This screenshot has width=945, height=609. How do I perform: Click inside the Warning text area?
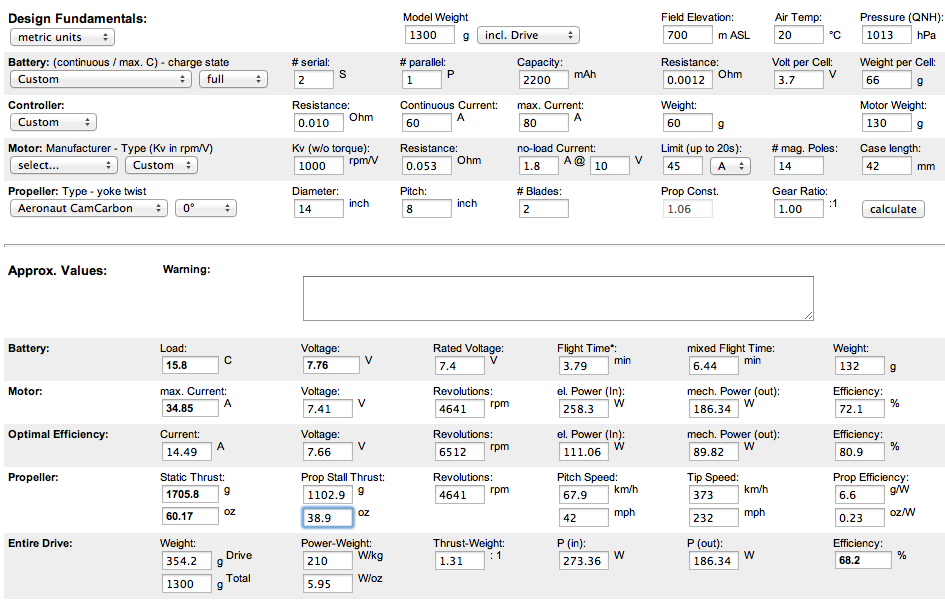coord(558,298)
